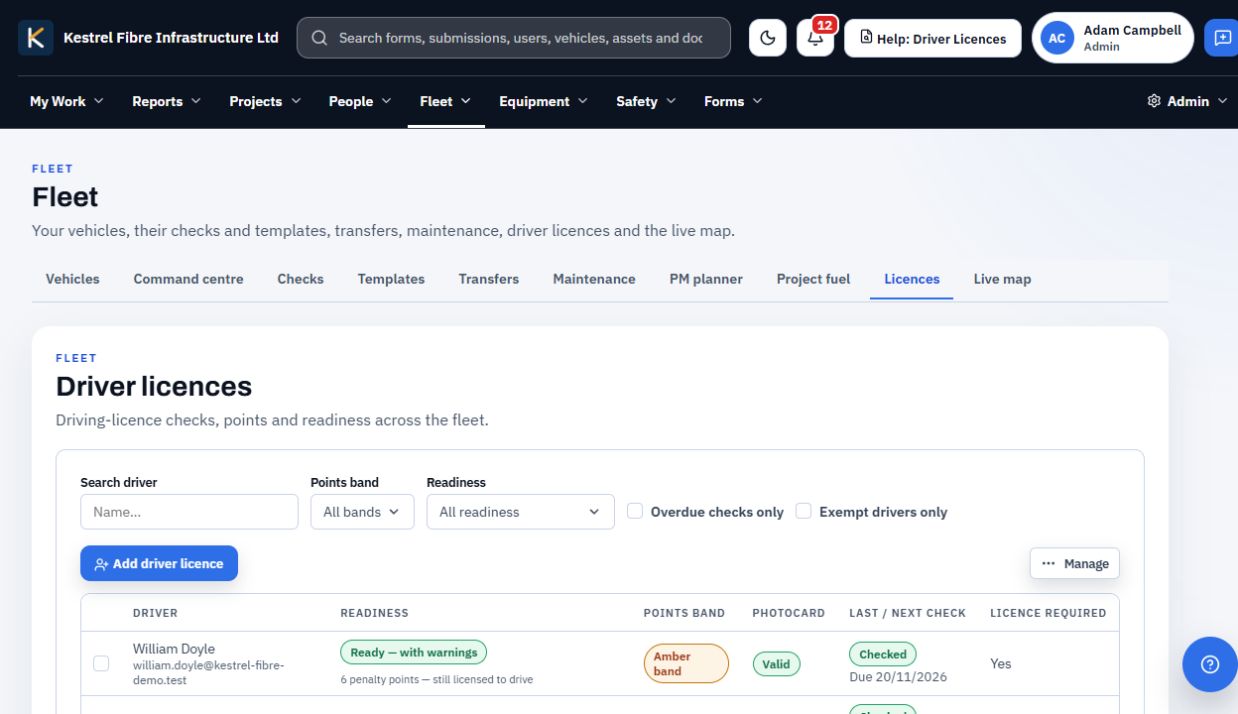Click Kestrel Fibre Infrastructure Ltd title

(171, 38)
